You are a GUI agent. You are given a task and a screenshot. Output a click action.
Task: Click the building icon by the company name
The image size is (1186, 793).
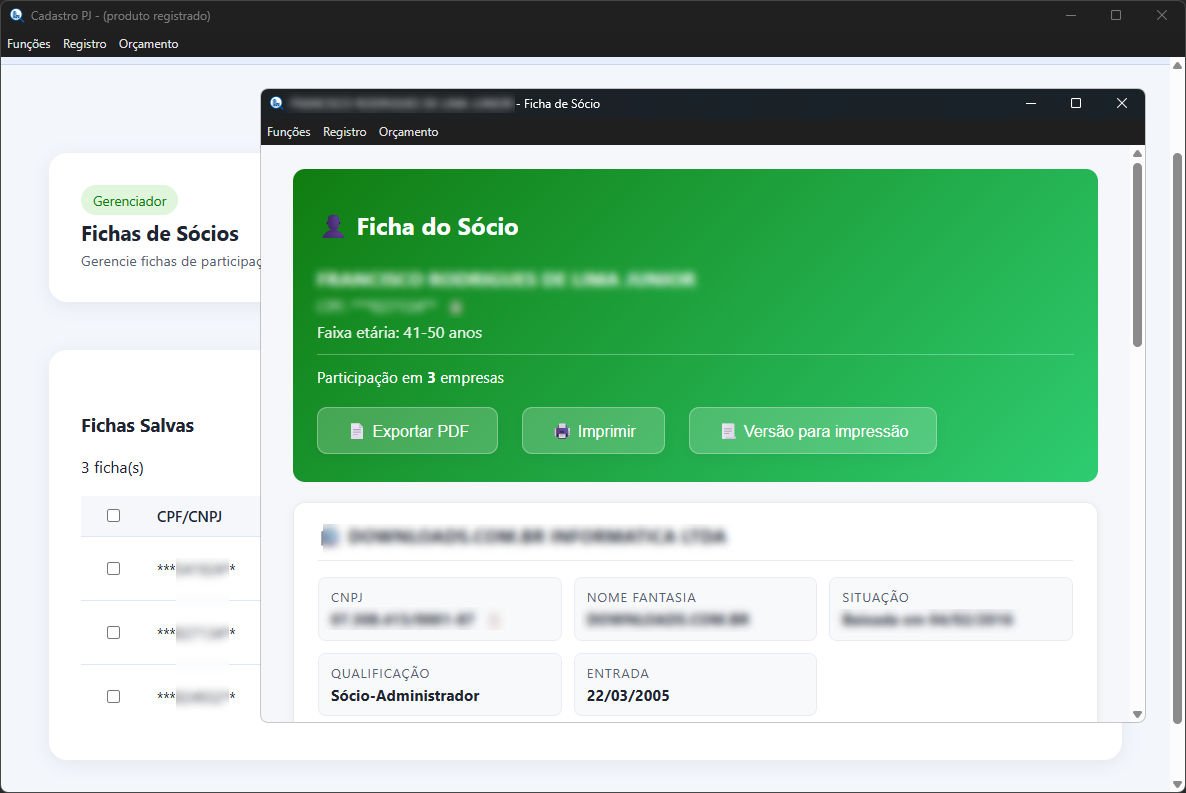pos(330,537)
